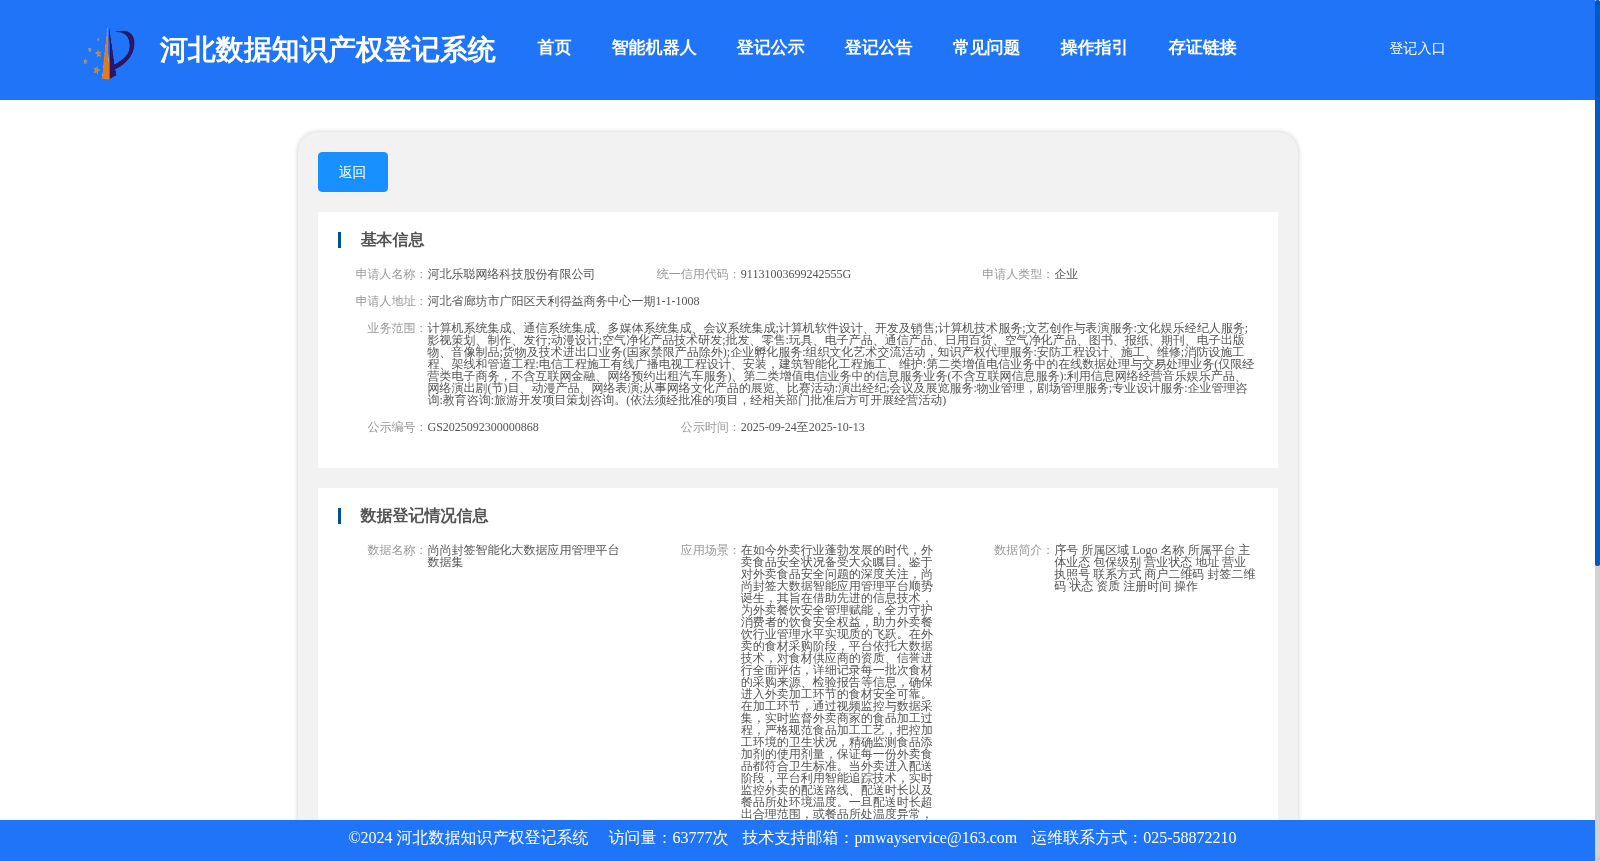Click the 应用场景 description text
1600x861 pixels.
point(837,682)
